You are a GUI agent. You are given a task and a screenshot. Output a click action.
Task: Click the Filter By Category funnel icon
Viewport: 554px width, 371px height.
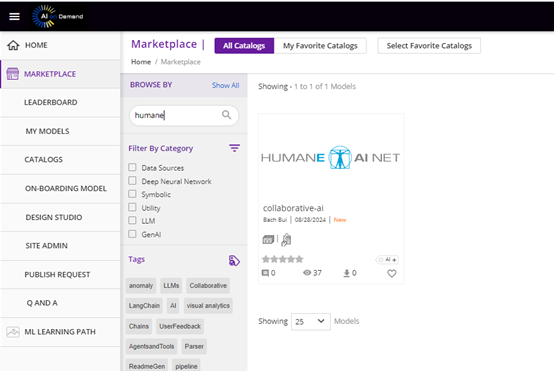234,148
